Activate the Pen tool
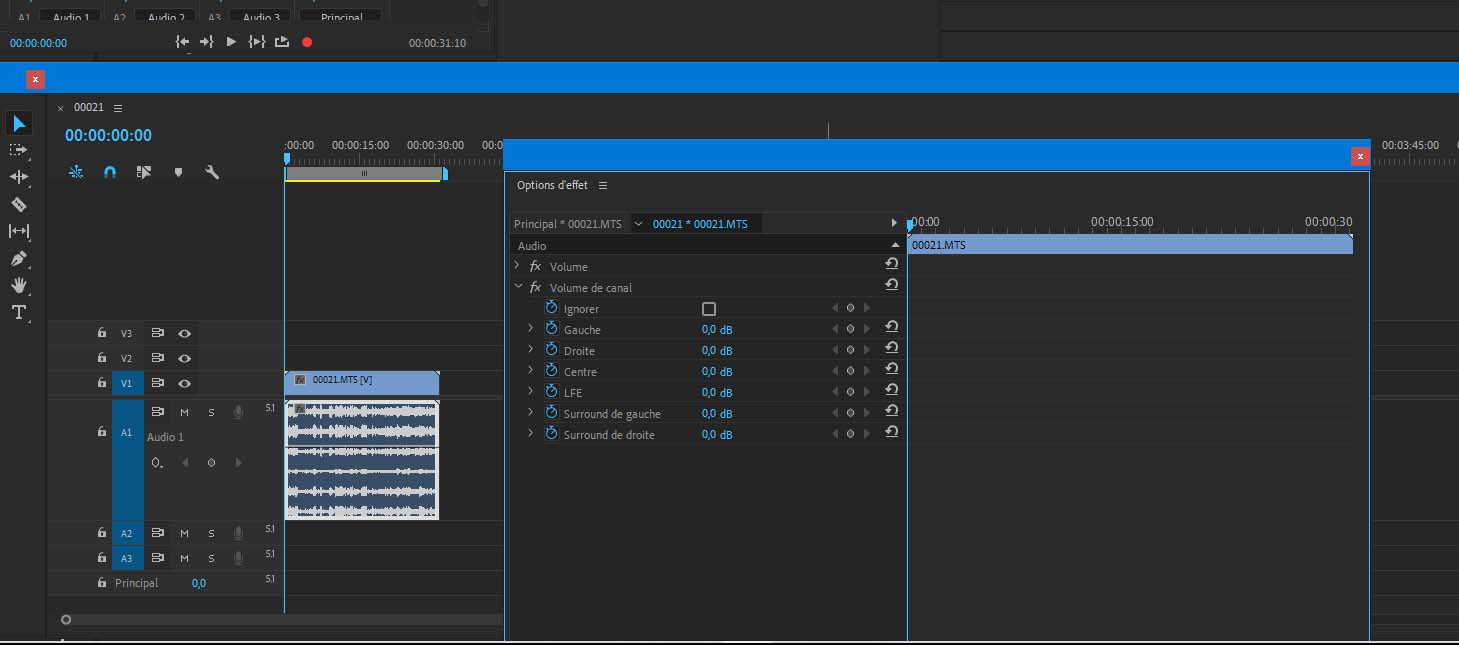The width and height of the screenshot is (1459, 645). tap(19, 258)
